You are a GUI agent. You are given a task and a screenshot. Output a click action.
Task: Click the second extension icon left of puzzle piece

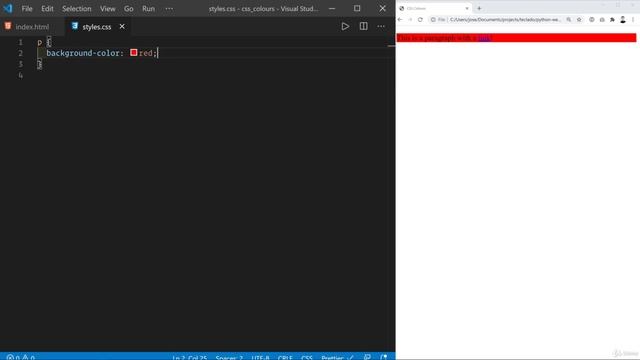point(602,20)
